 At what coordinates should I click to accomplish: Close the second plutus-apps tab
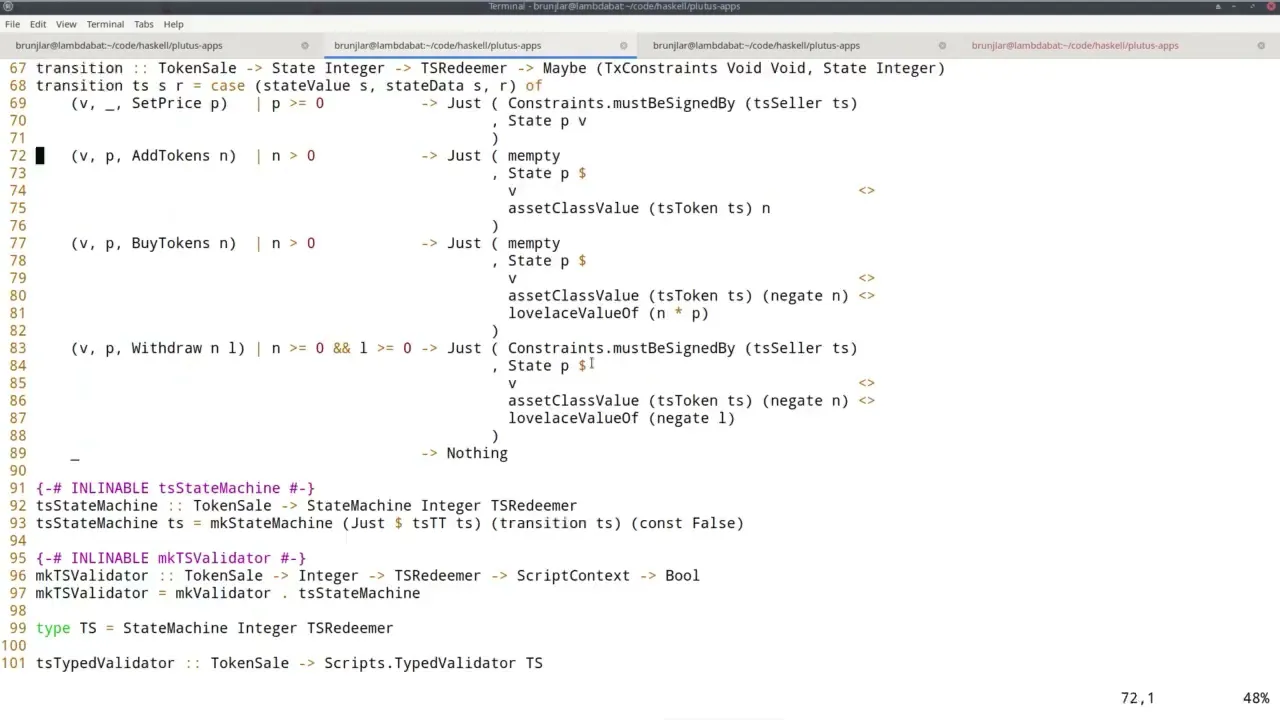pos(623,45)
